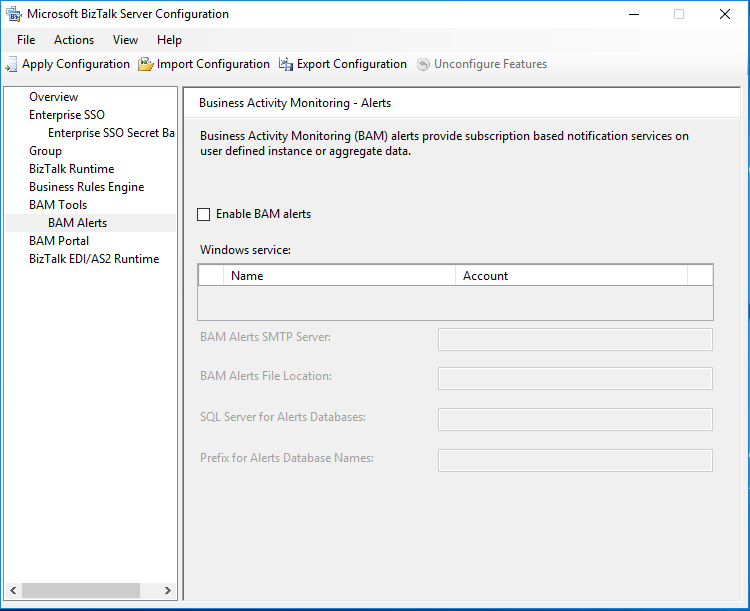Viewport: 750px width, 611px height.
Task: Select Overview in the navigation tree
Action: tap(54, 97)
